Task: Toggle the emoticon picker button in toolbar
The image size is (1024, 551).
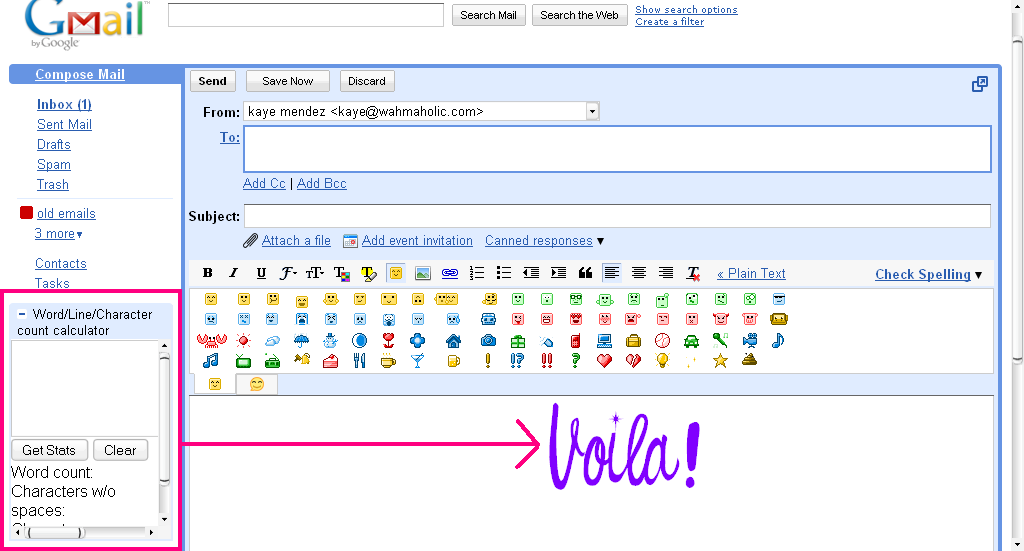Action: coord(396,273)
